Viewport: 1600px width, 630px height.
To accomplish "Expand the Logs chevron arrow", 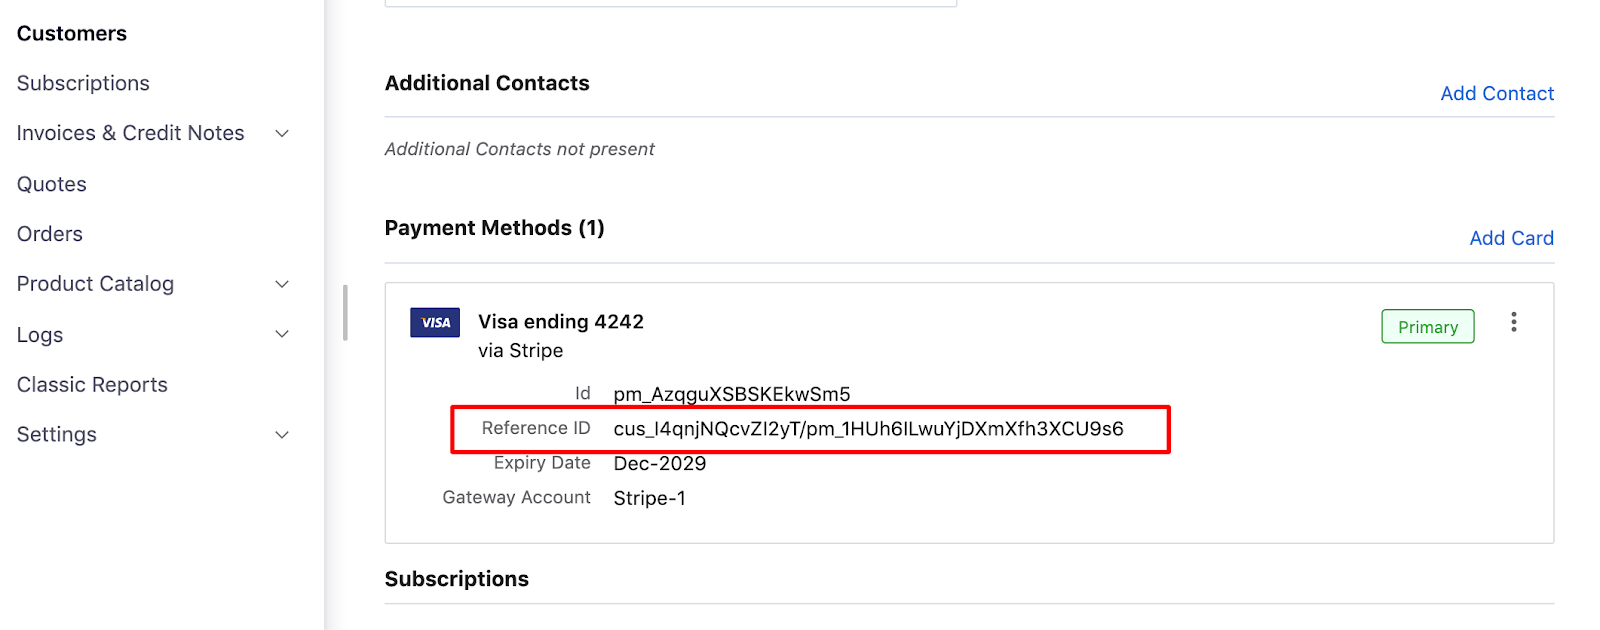I will pyautogui.click(x=282, y=334).
